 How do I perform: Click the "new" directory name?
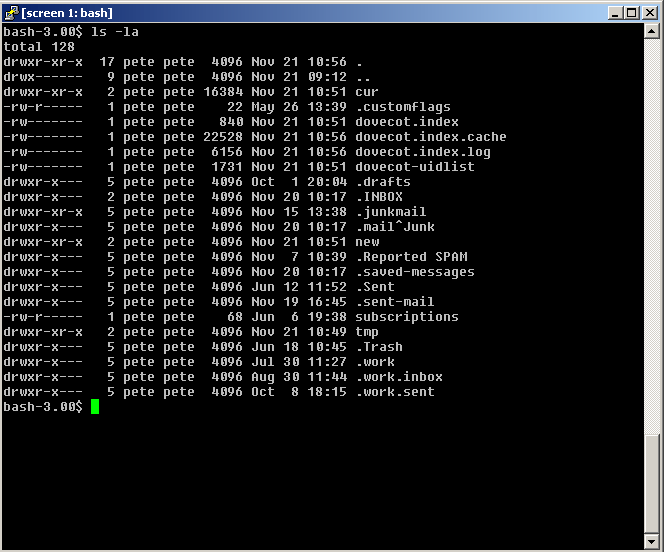(367, 242)
